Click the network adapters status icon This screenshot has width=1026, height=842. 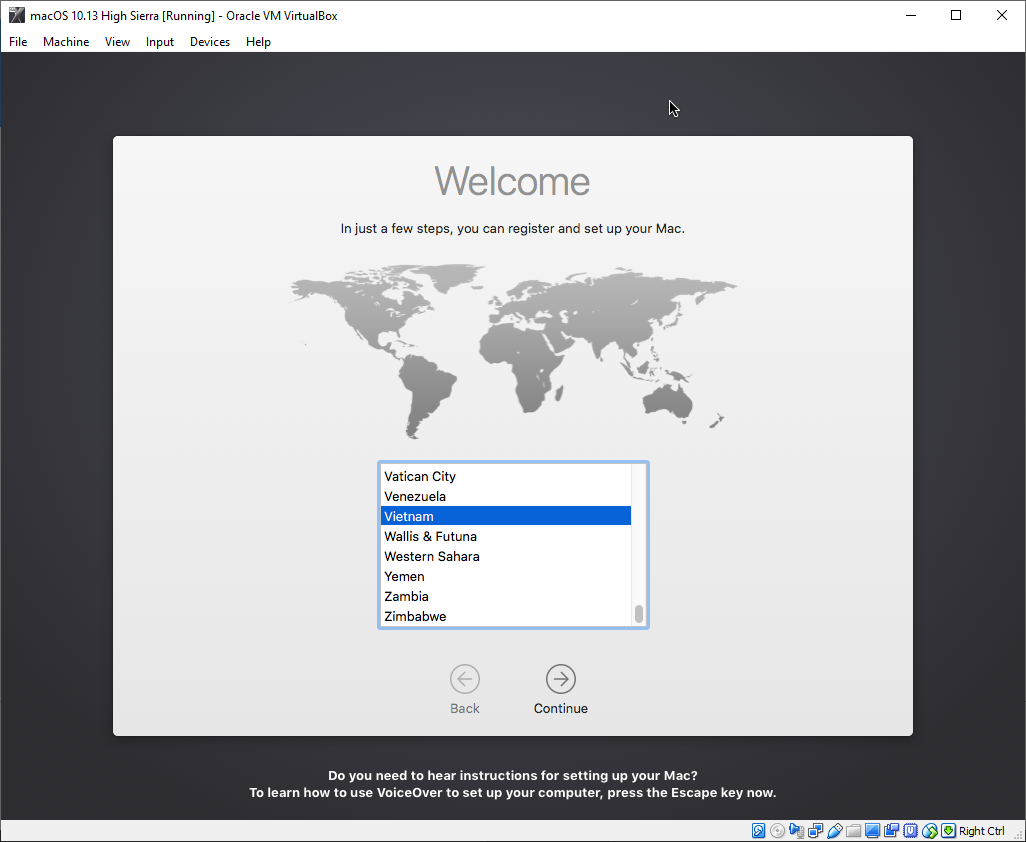pos(816,830)
